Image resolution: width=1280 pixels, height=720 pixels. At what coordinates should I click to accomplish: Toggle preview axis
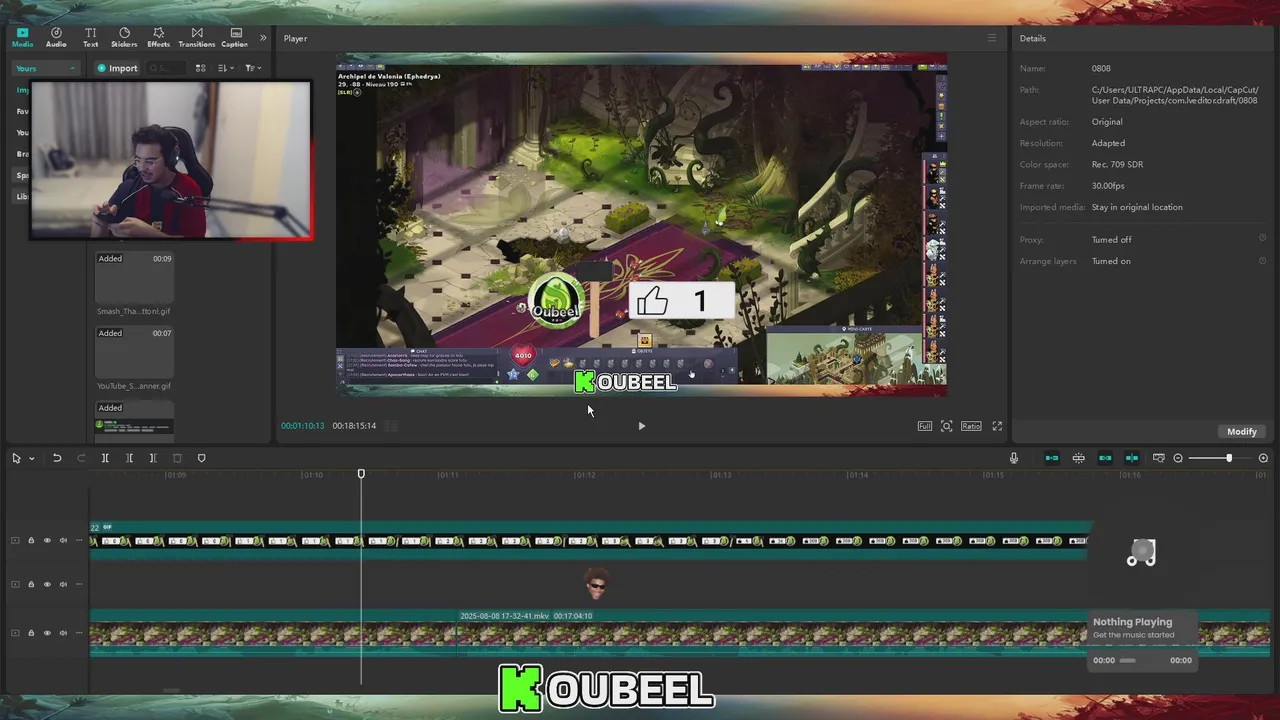coord(1132,458)
